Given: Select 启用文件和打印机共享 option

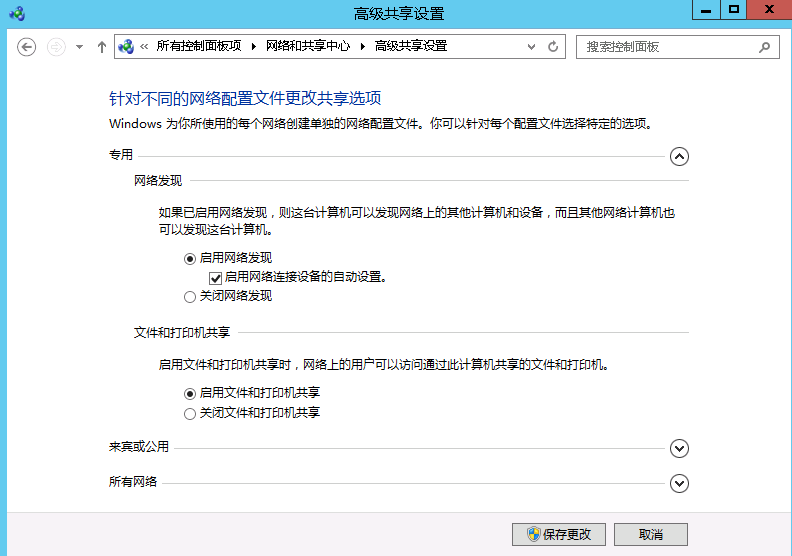Looking at the screenshot, I should (x=190, y=394).
